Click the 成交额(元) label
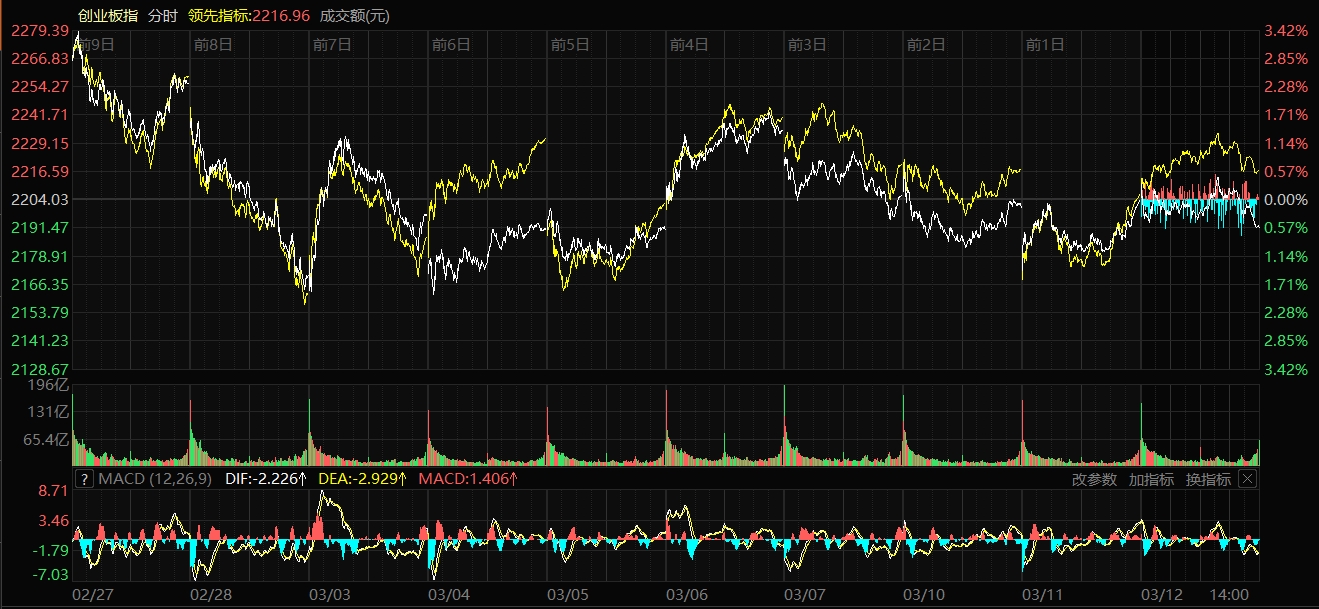This screenshot has height=609, width=1319. 355,15
